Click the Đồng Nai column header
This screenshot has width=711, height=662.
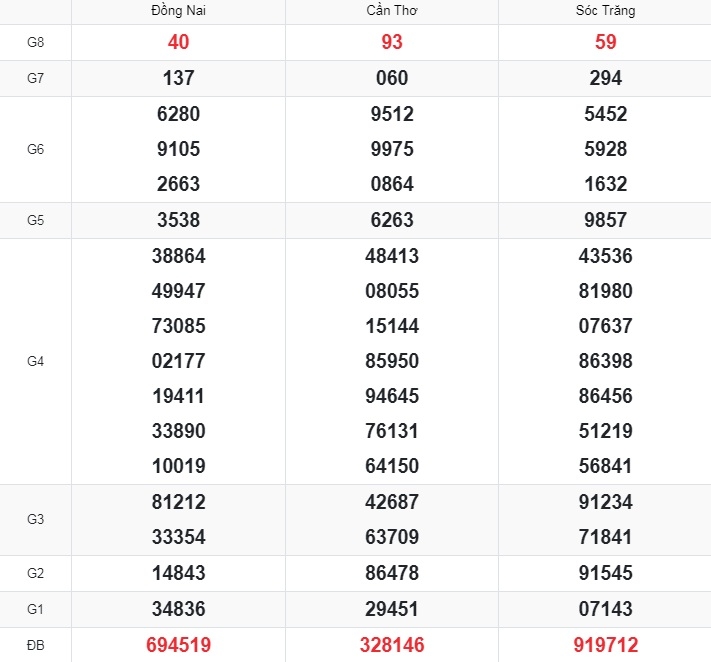click(178, 10)
